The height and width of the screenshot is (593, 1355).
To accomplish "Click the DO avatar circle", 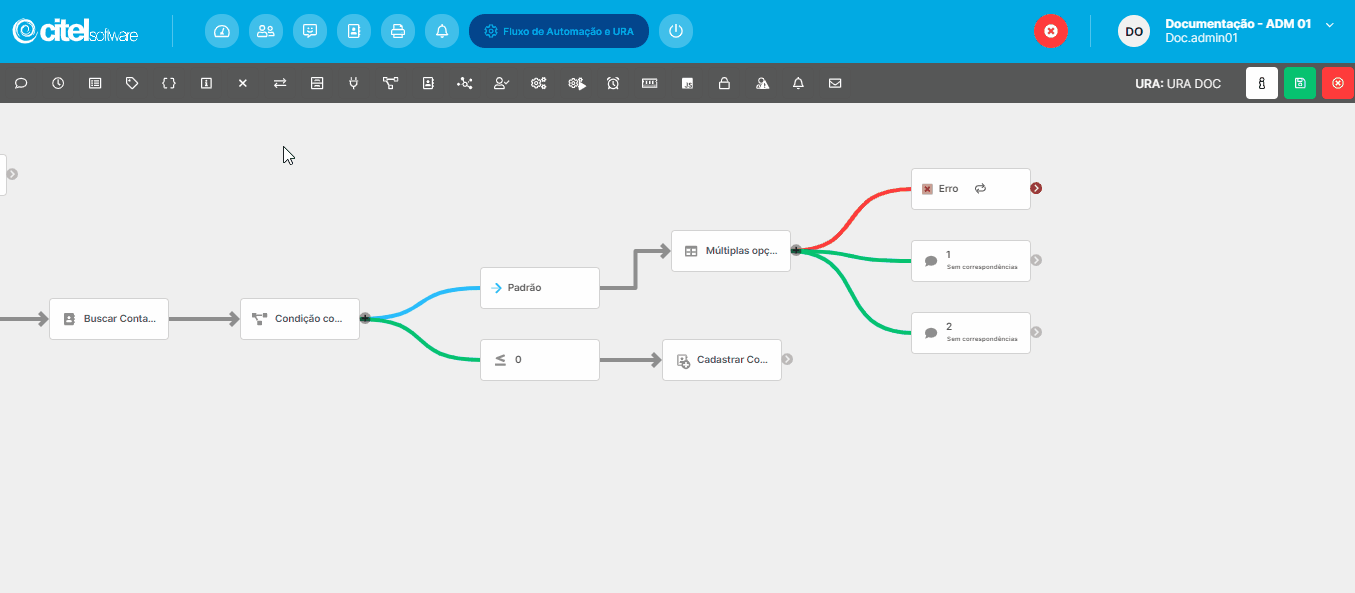I will coord(1134,31).
